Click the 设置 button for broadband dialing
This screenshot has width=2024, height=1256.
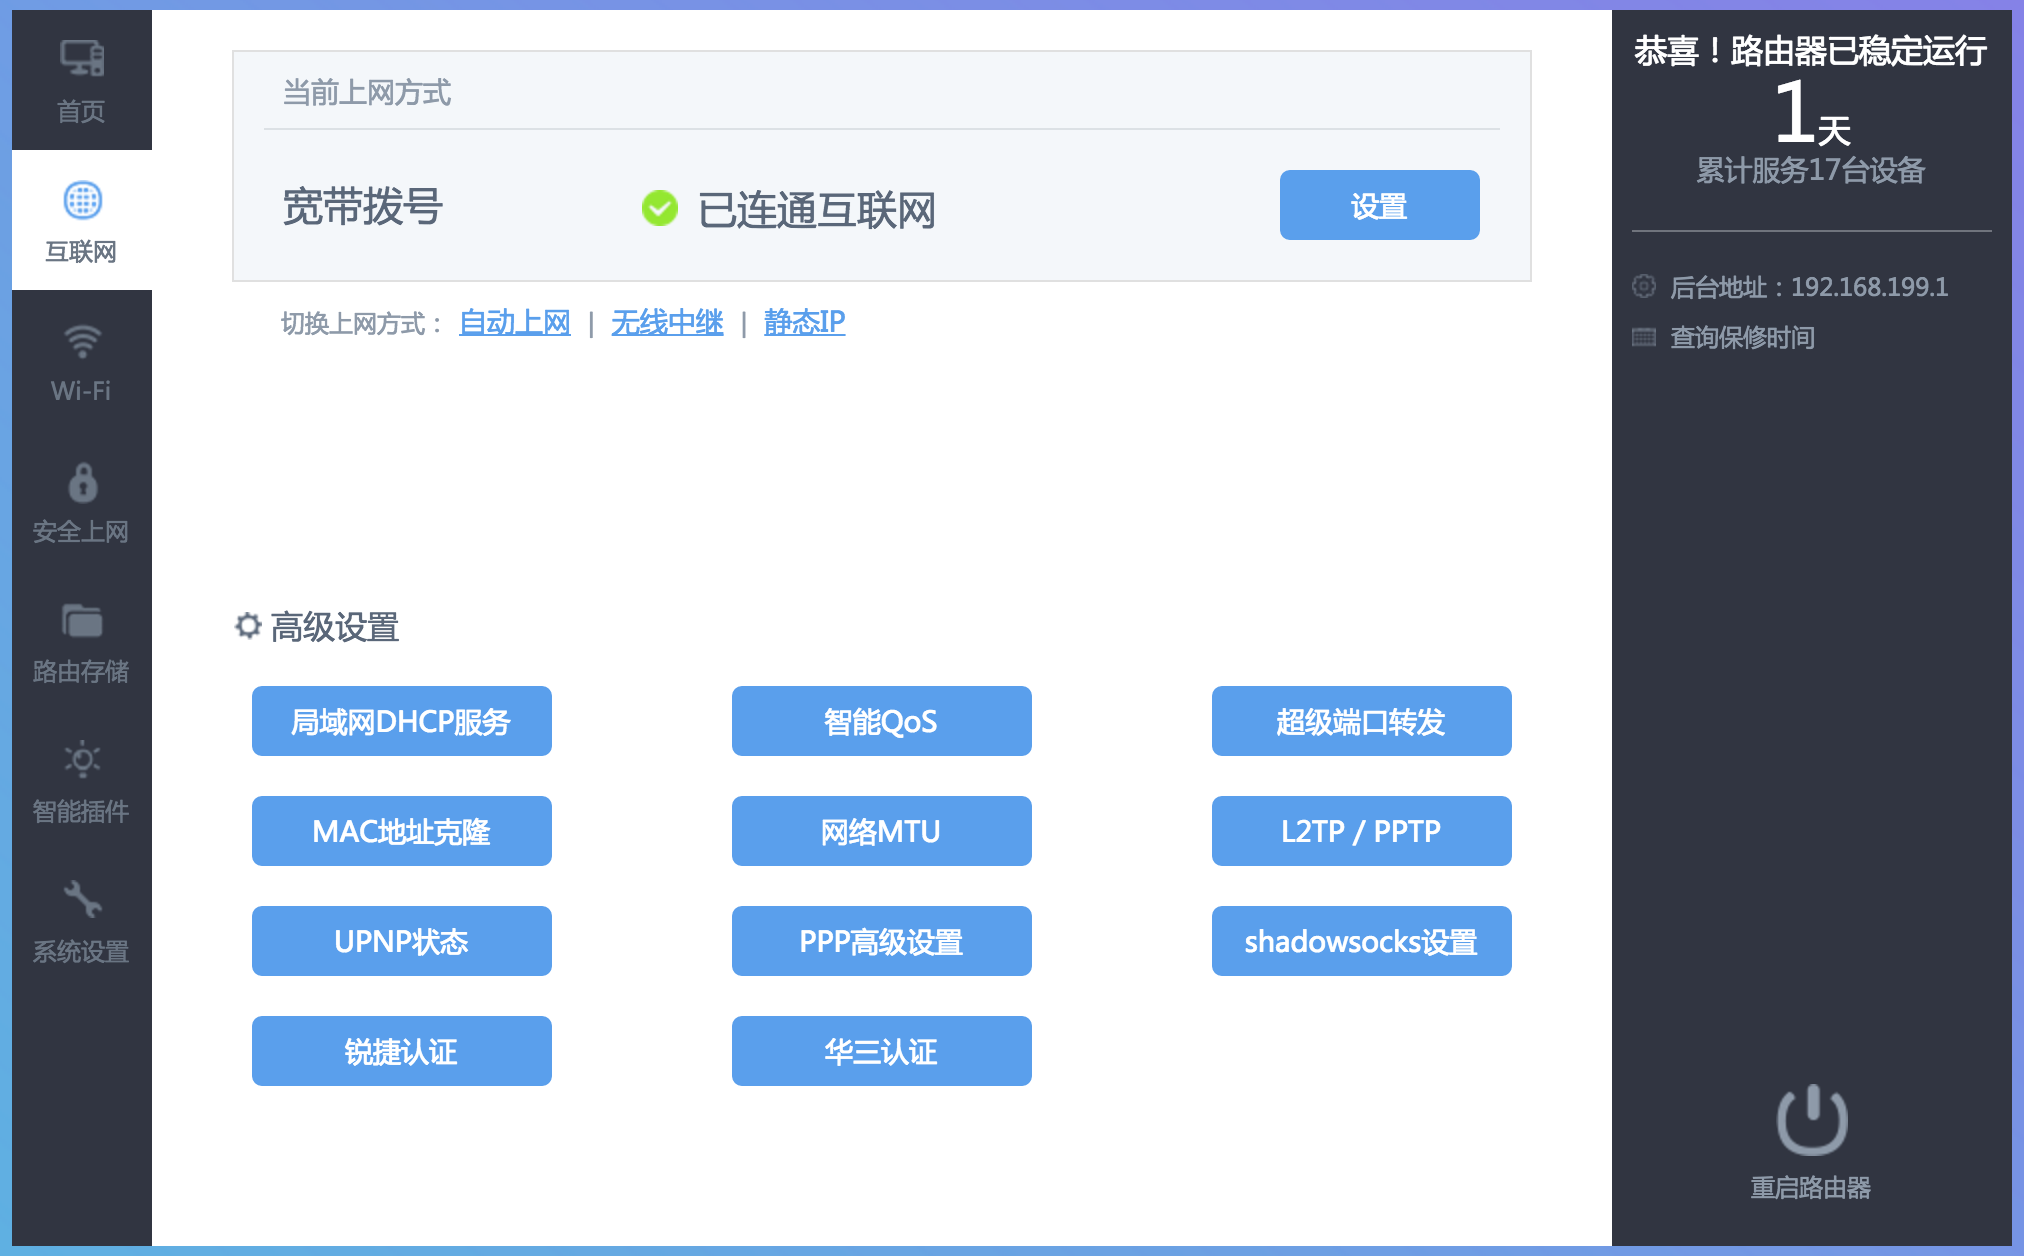[x=1379, y=206]
